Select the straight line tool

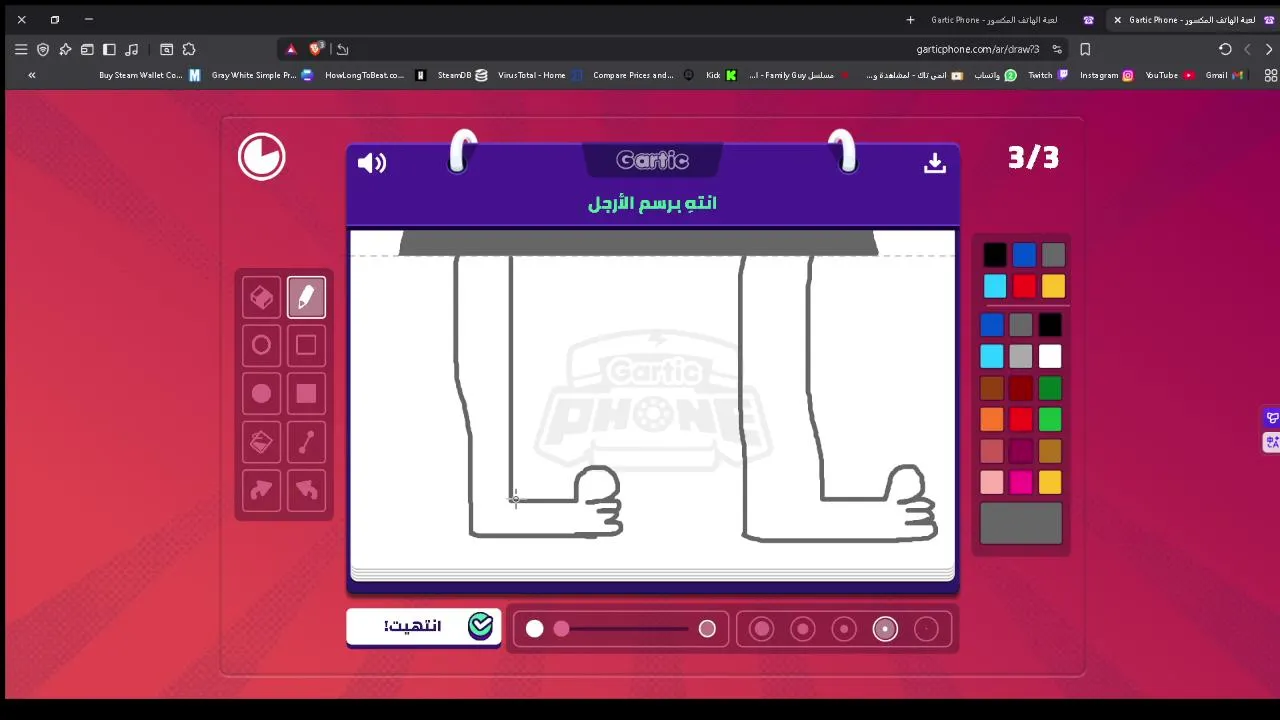click(x=306, y=442)
